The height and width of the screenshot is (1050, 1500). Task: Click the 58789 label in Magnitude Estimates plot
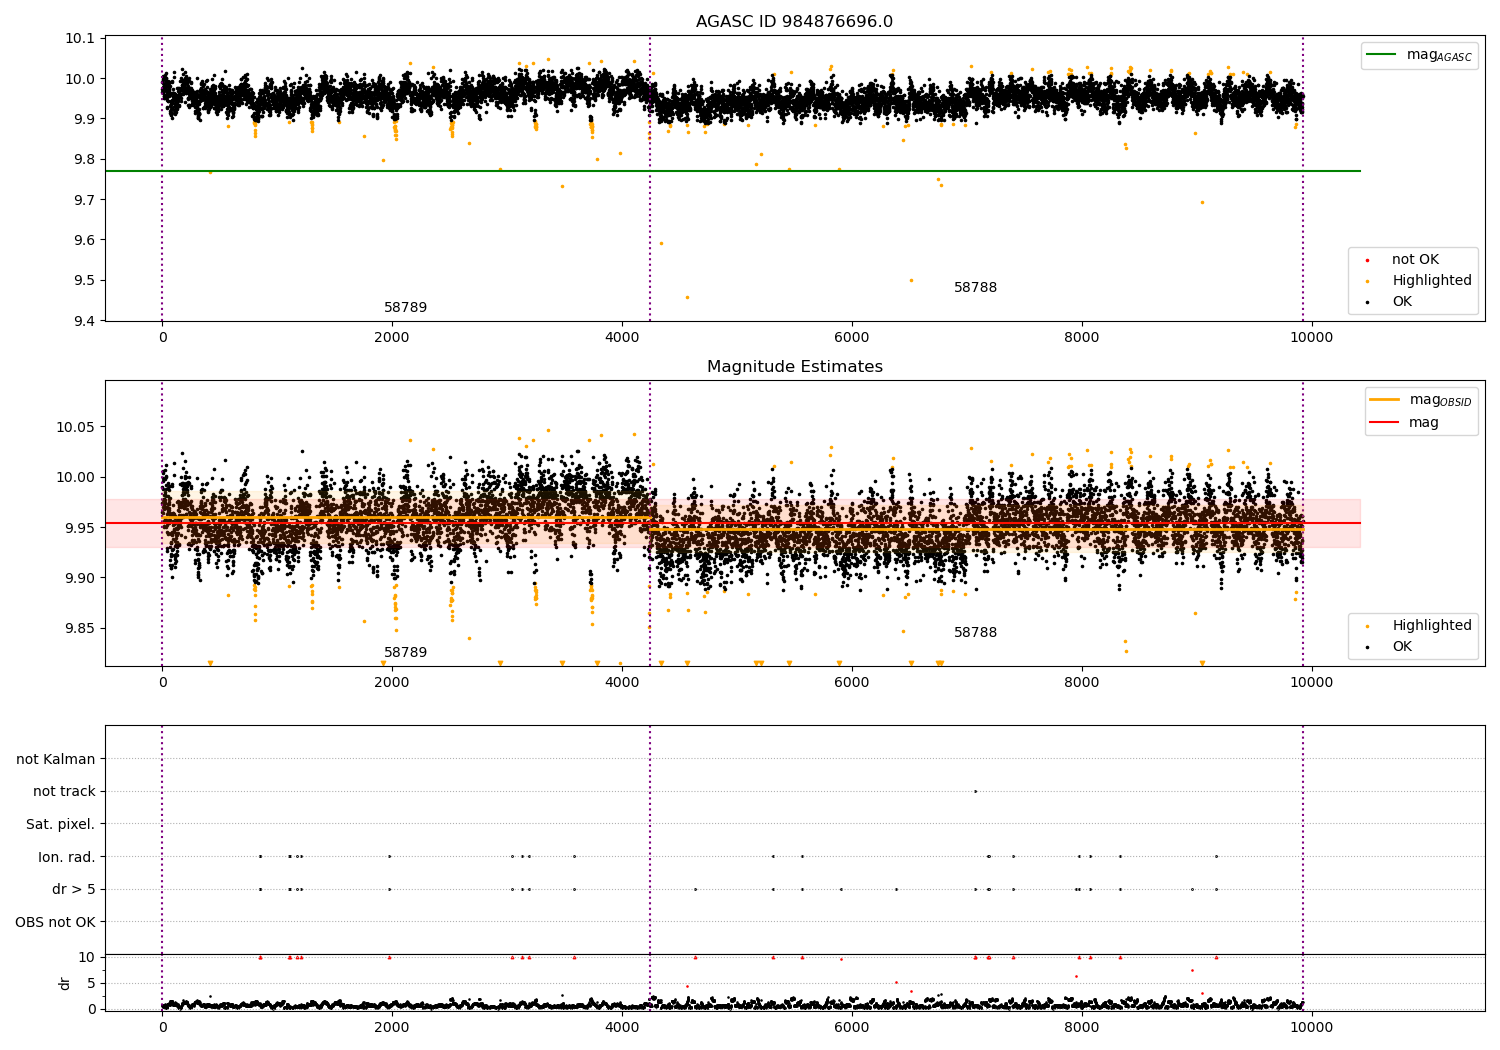tap(405, 653)
